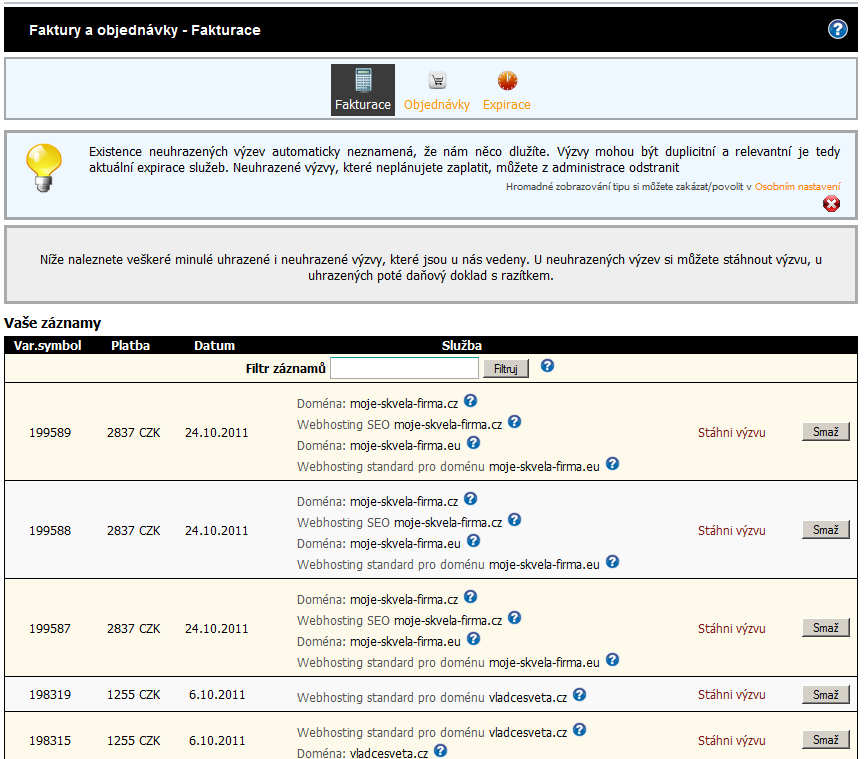Image resolution: width=864 pixels, height=759 pixels.
Task: Click Smaž on invoice 198319
Action: (x=825, y=695)
